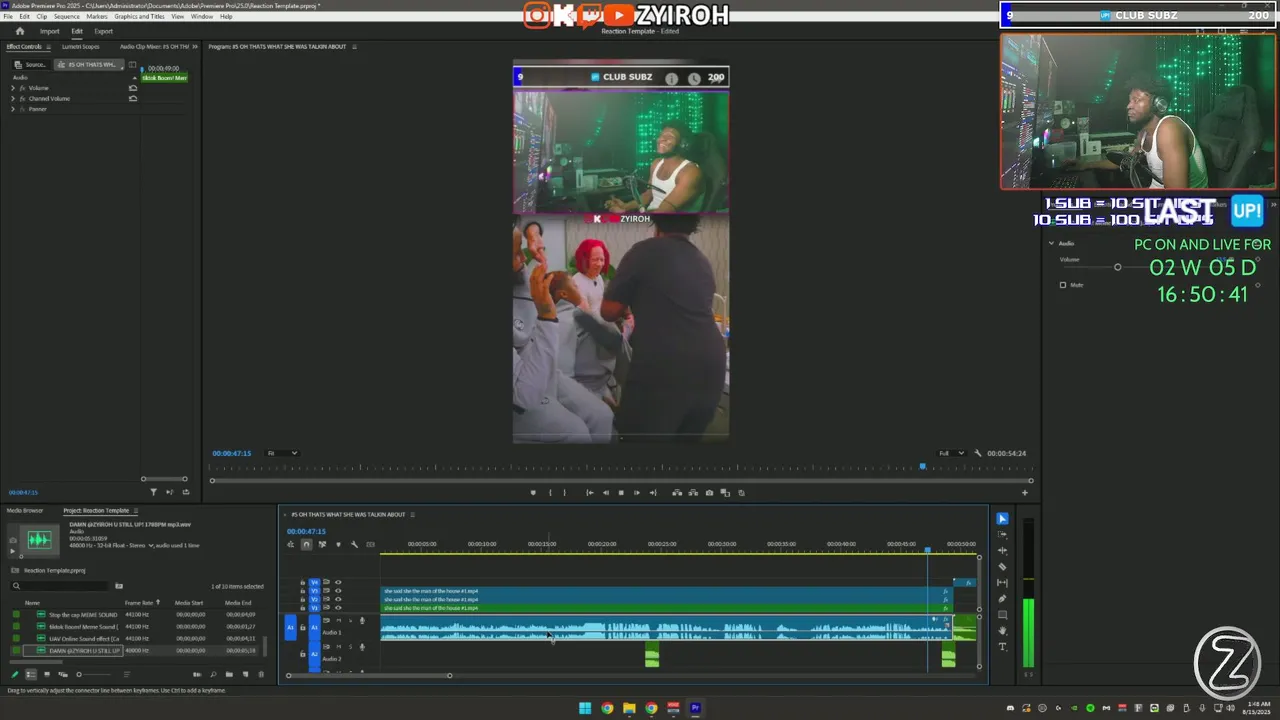Image resolution: width=1280 pixels, height=720 pixels.
Task: Select the Ripple Edit tool
Action: coord(1002,550)
